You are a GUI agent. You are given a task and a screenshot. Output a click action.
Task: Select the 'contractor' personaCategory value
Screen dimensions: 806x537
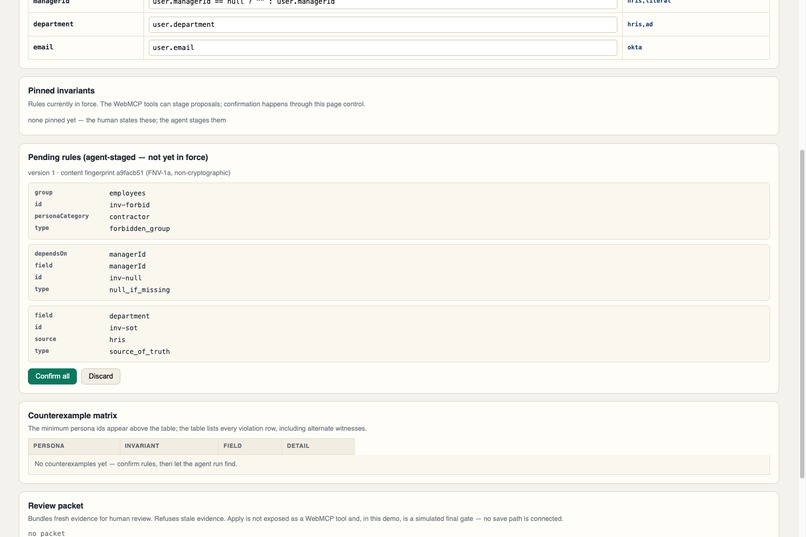[x=130, y=216]
